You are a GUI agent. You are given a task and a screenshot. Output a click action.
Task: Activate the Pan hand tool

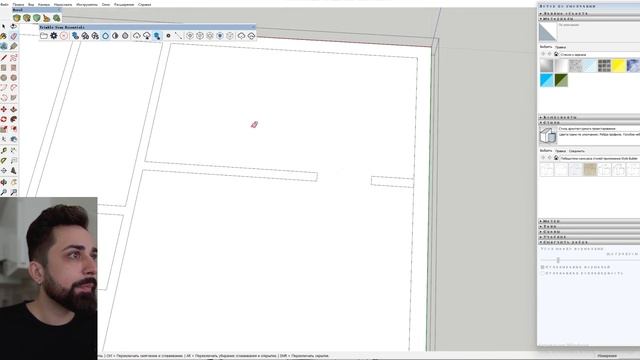click(x=13, y=182)
